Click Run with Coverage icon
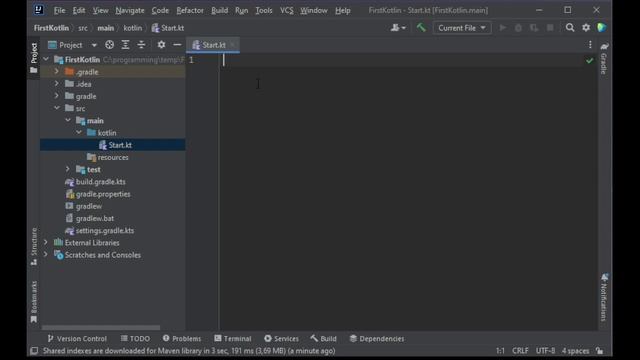The height and width of the screenshot is (360, 640). (534, 28)
